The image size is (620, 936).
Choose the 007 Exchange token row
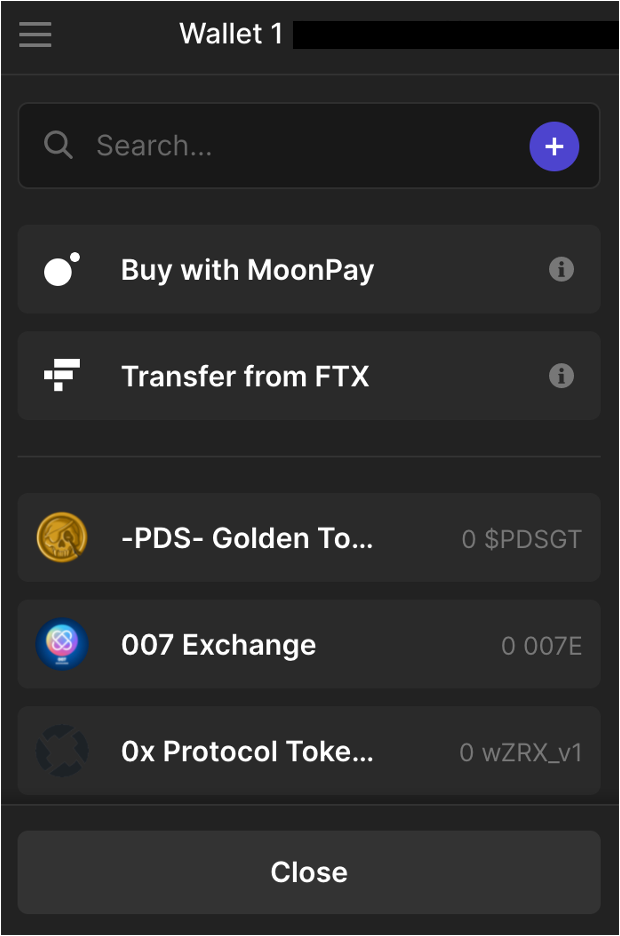218,645
